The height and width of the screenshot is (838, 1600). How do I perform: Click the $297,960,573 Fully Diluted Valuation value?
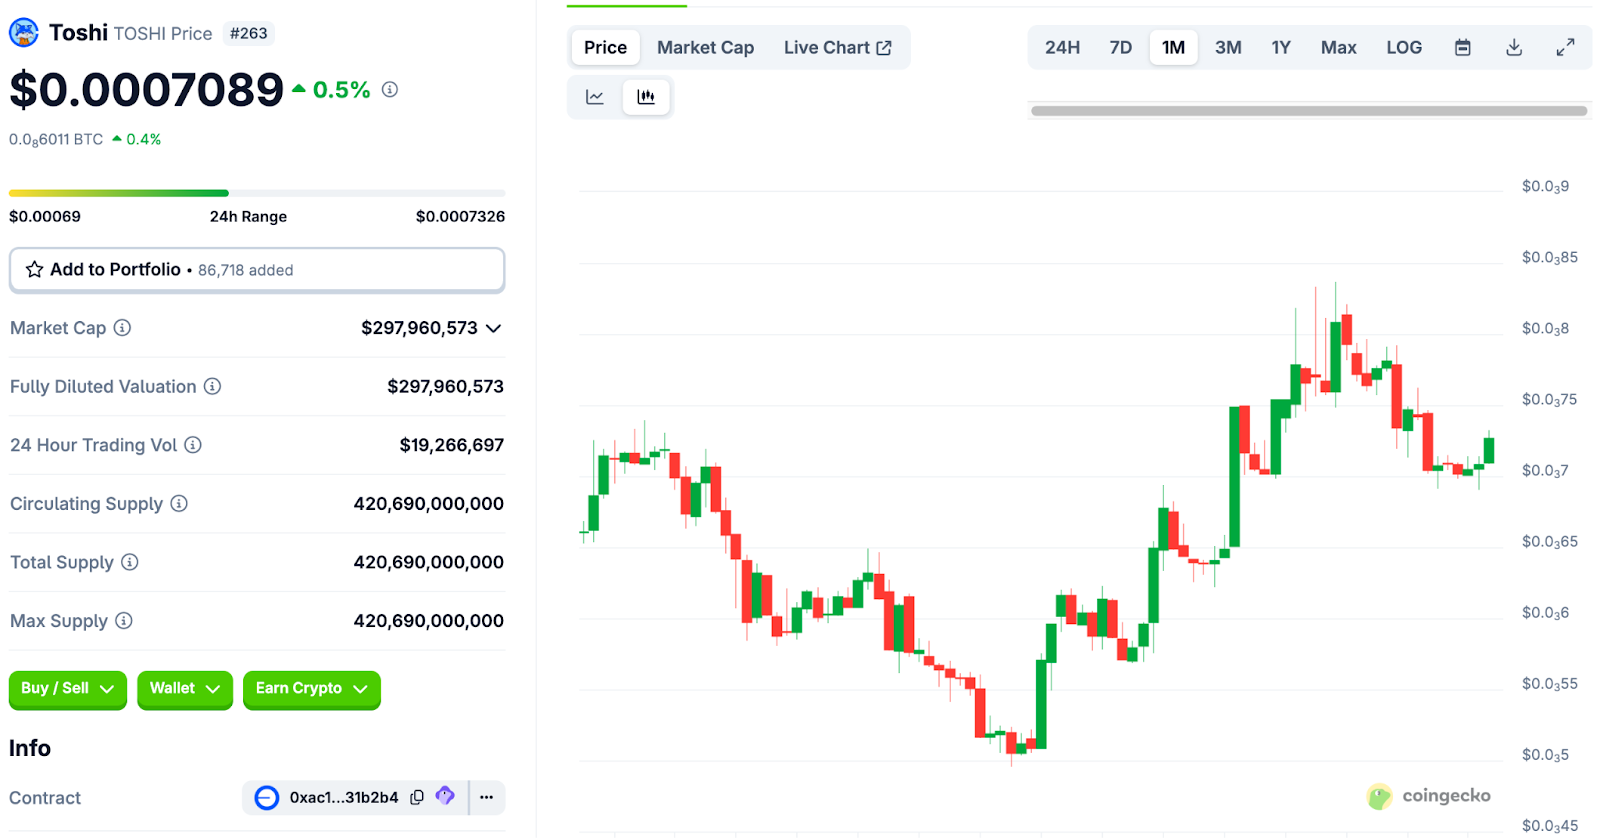point(446,386)
